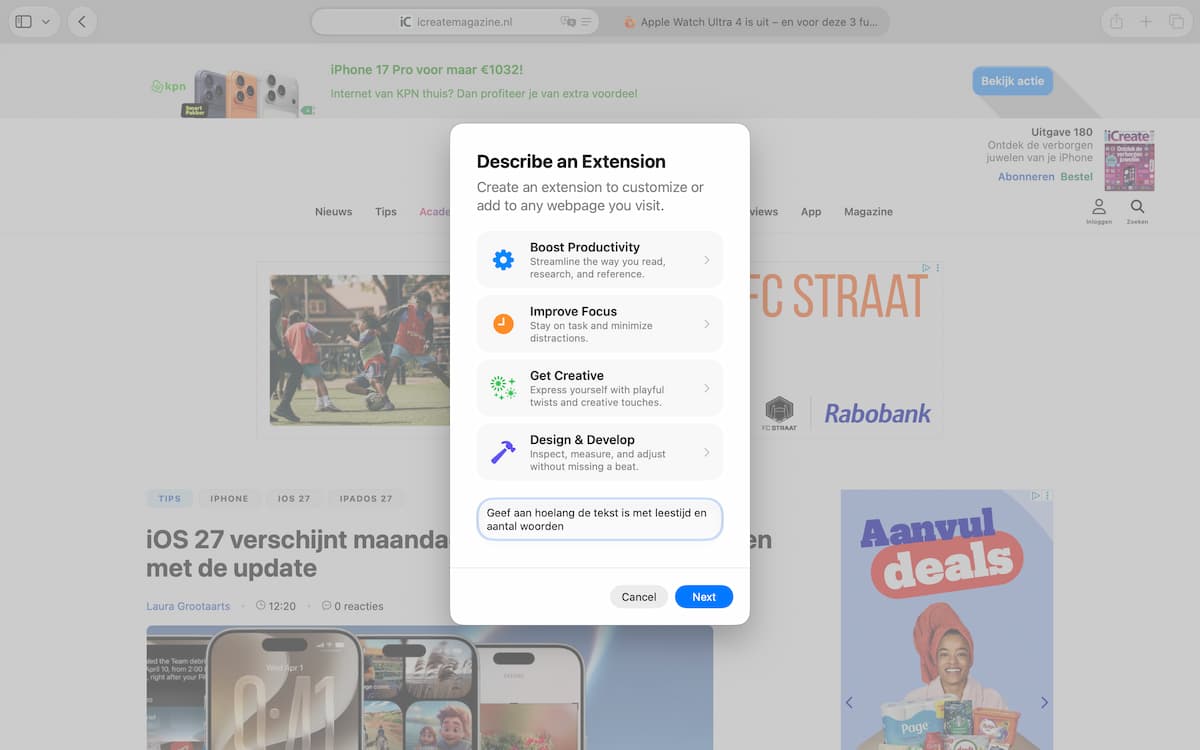Click the icreatemagazine.nl address bar
Screen dimensions: 1200x750
pyautogui.click(x=455, y=22)
